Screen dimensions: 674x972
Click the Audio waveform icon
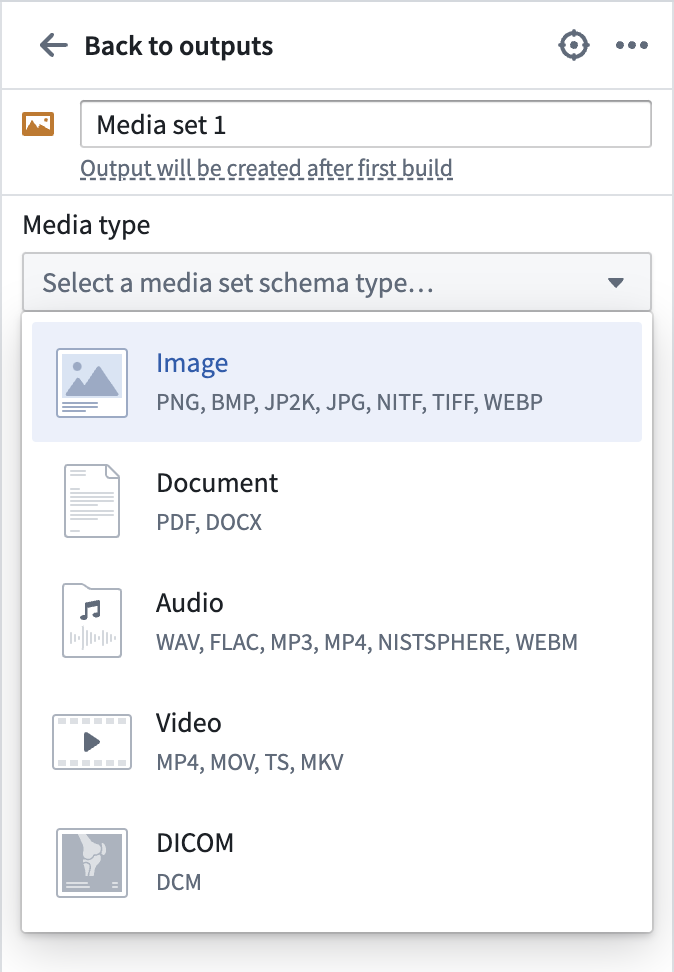click(91, 621)
